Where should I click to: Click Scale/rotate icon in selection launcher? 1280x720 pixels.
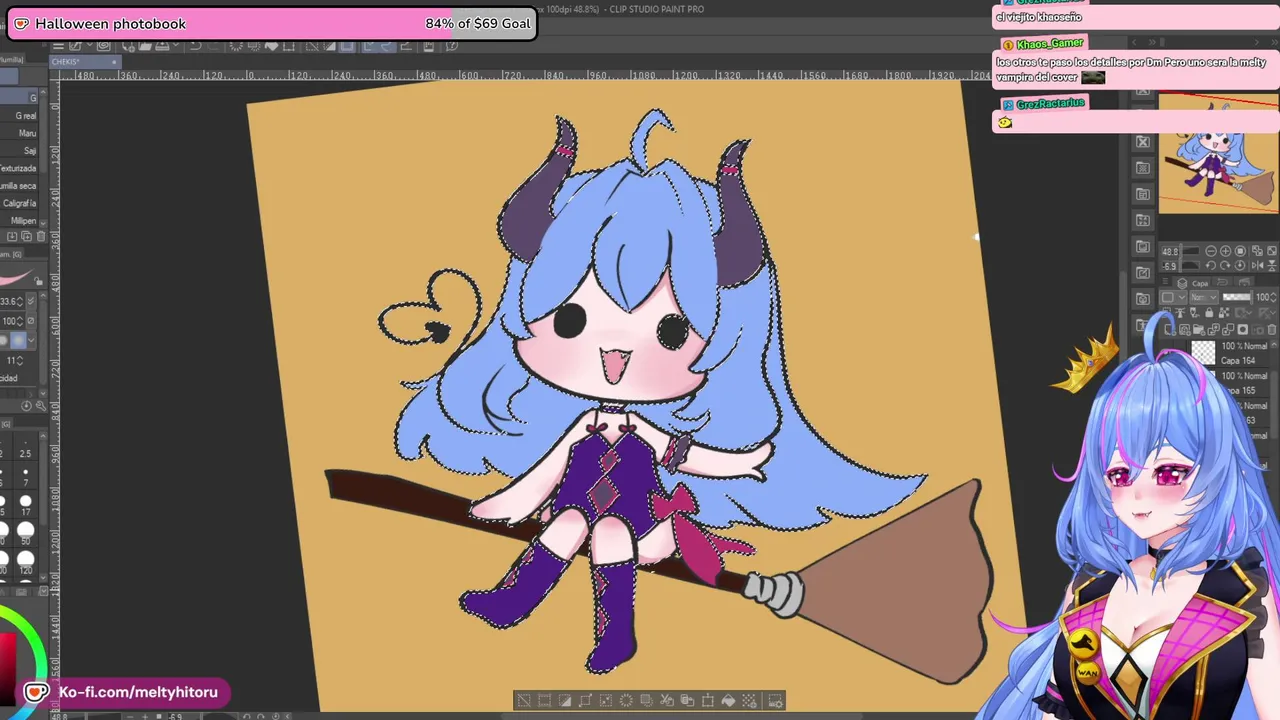[708, 701]
